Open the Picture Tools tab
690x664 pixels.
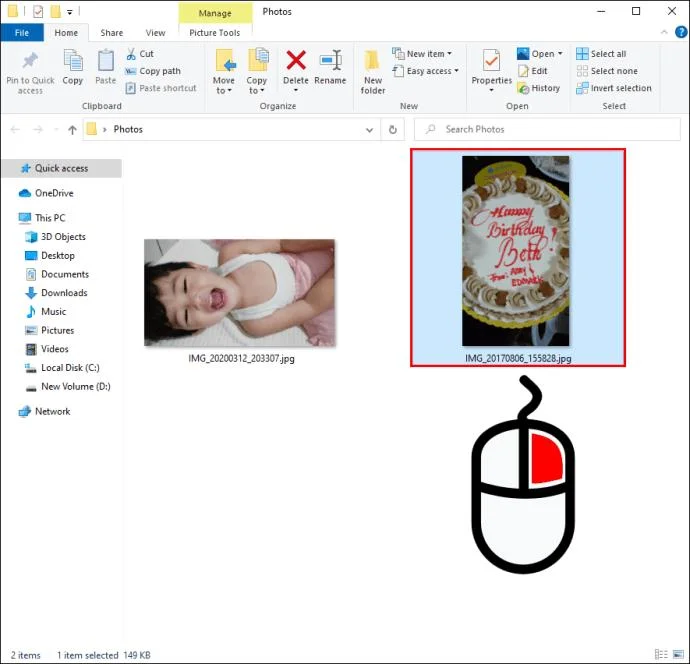coord(215,33)
